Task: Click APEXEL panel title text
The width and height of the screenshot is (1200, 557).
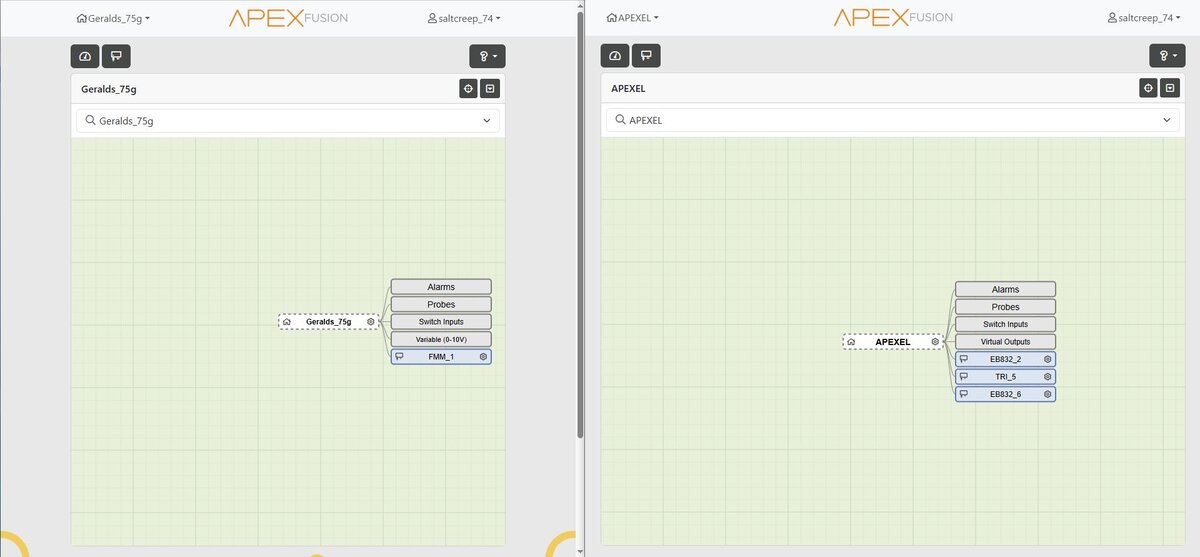Action: [628, 88]
